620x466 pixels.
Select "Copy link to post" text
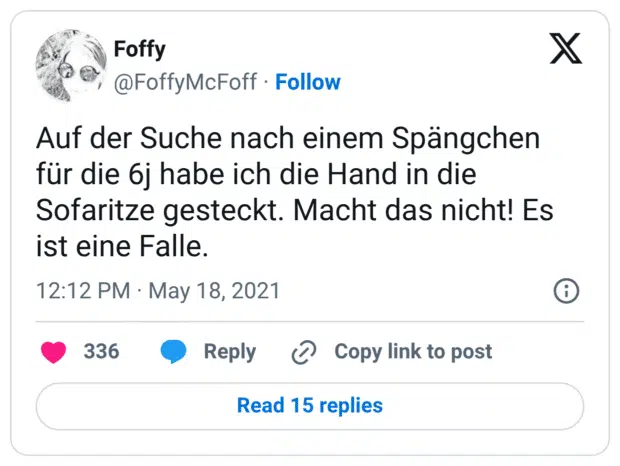(413, 352)
